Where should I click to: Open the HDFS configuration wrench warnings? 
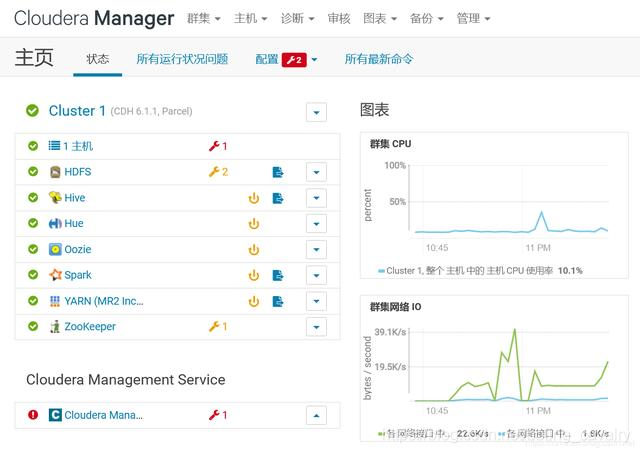click(218, 172)
